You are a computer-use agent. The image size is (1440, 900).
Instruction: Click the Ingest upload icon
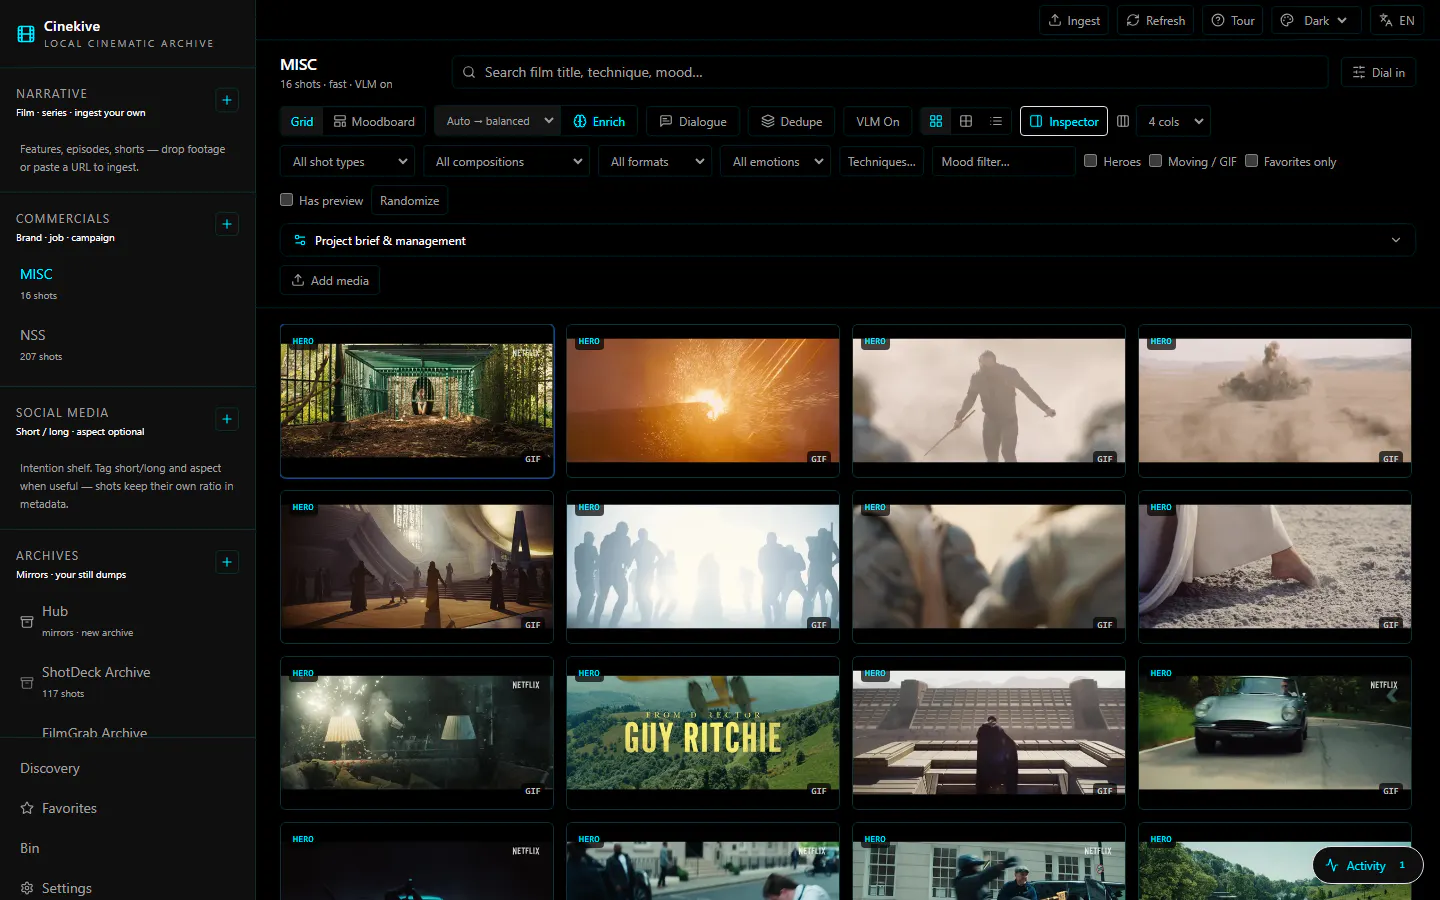(1055, 20)
